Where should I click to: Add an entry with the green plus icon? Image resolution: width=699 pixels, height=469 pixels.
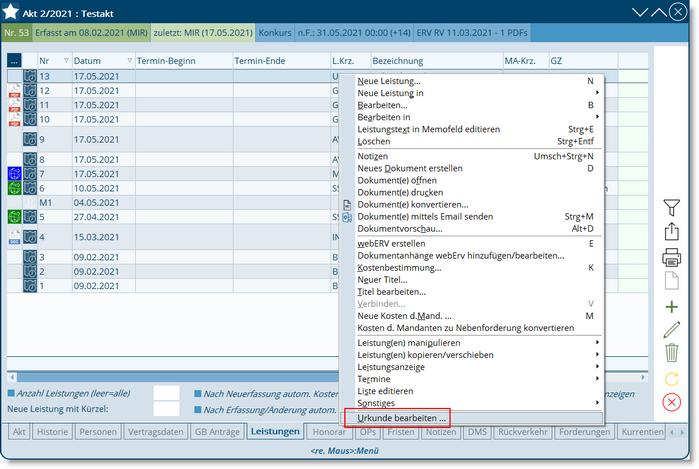point(671,306)
